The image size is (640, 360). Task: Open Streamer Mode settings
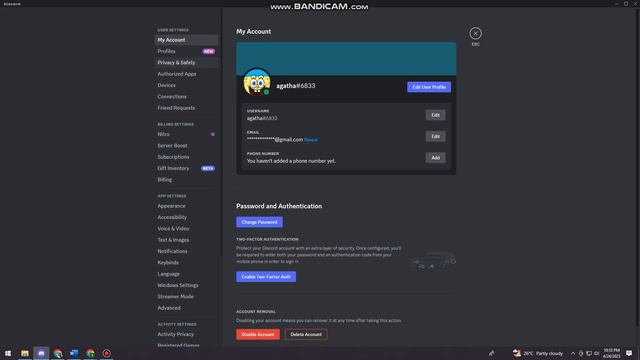[186, 297]
